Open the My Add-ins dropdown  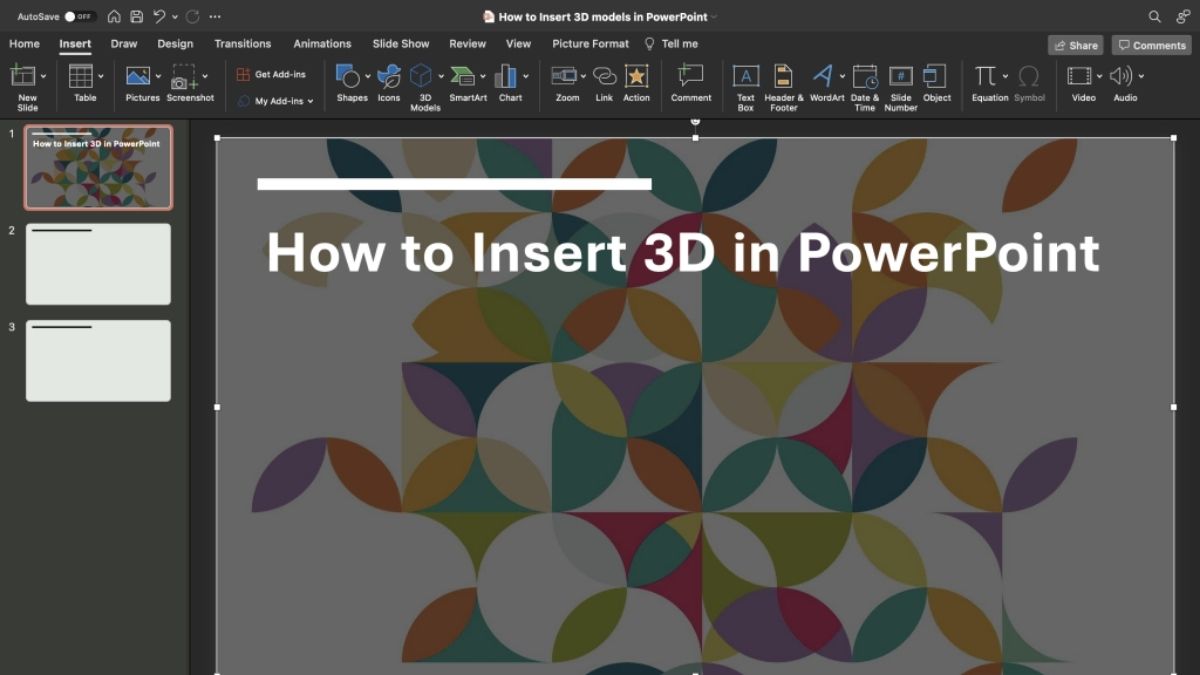310,101
